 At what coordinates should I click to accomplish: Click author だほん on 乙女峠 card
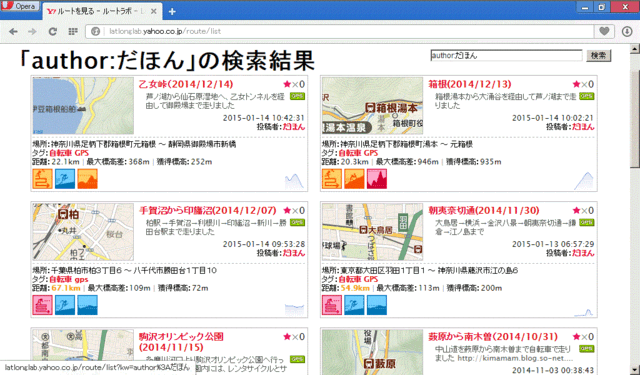point(294,127)
